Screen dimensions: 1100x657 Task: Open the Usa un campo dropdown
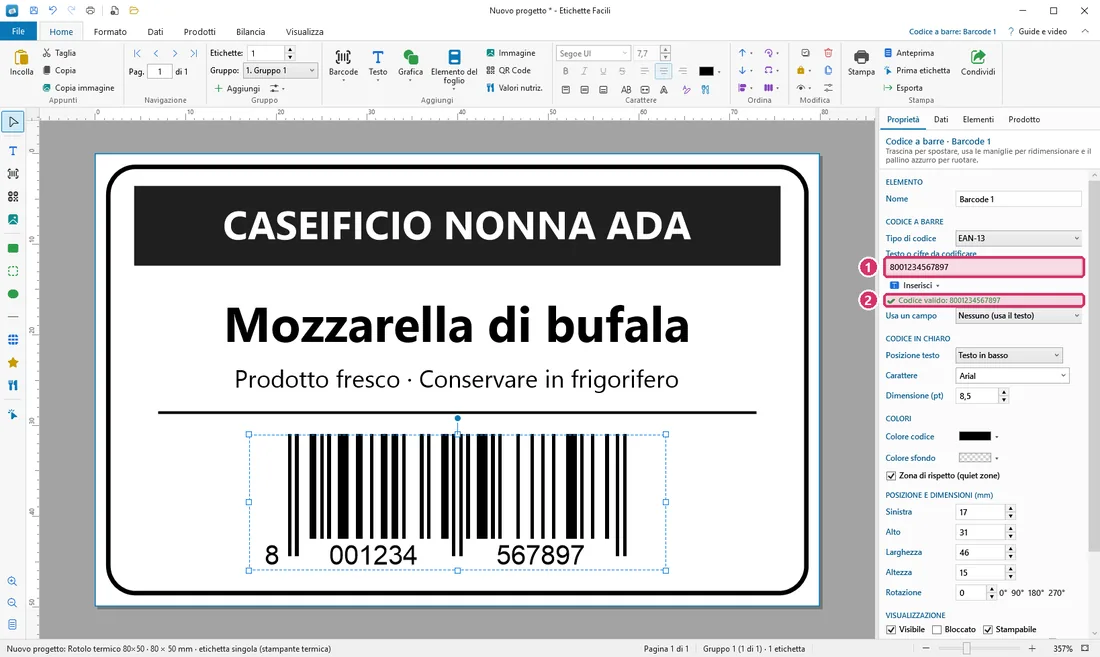point(1018,316)
